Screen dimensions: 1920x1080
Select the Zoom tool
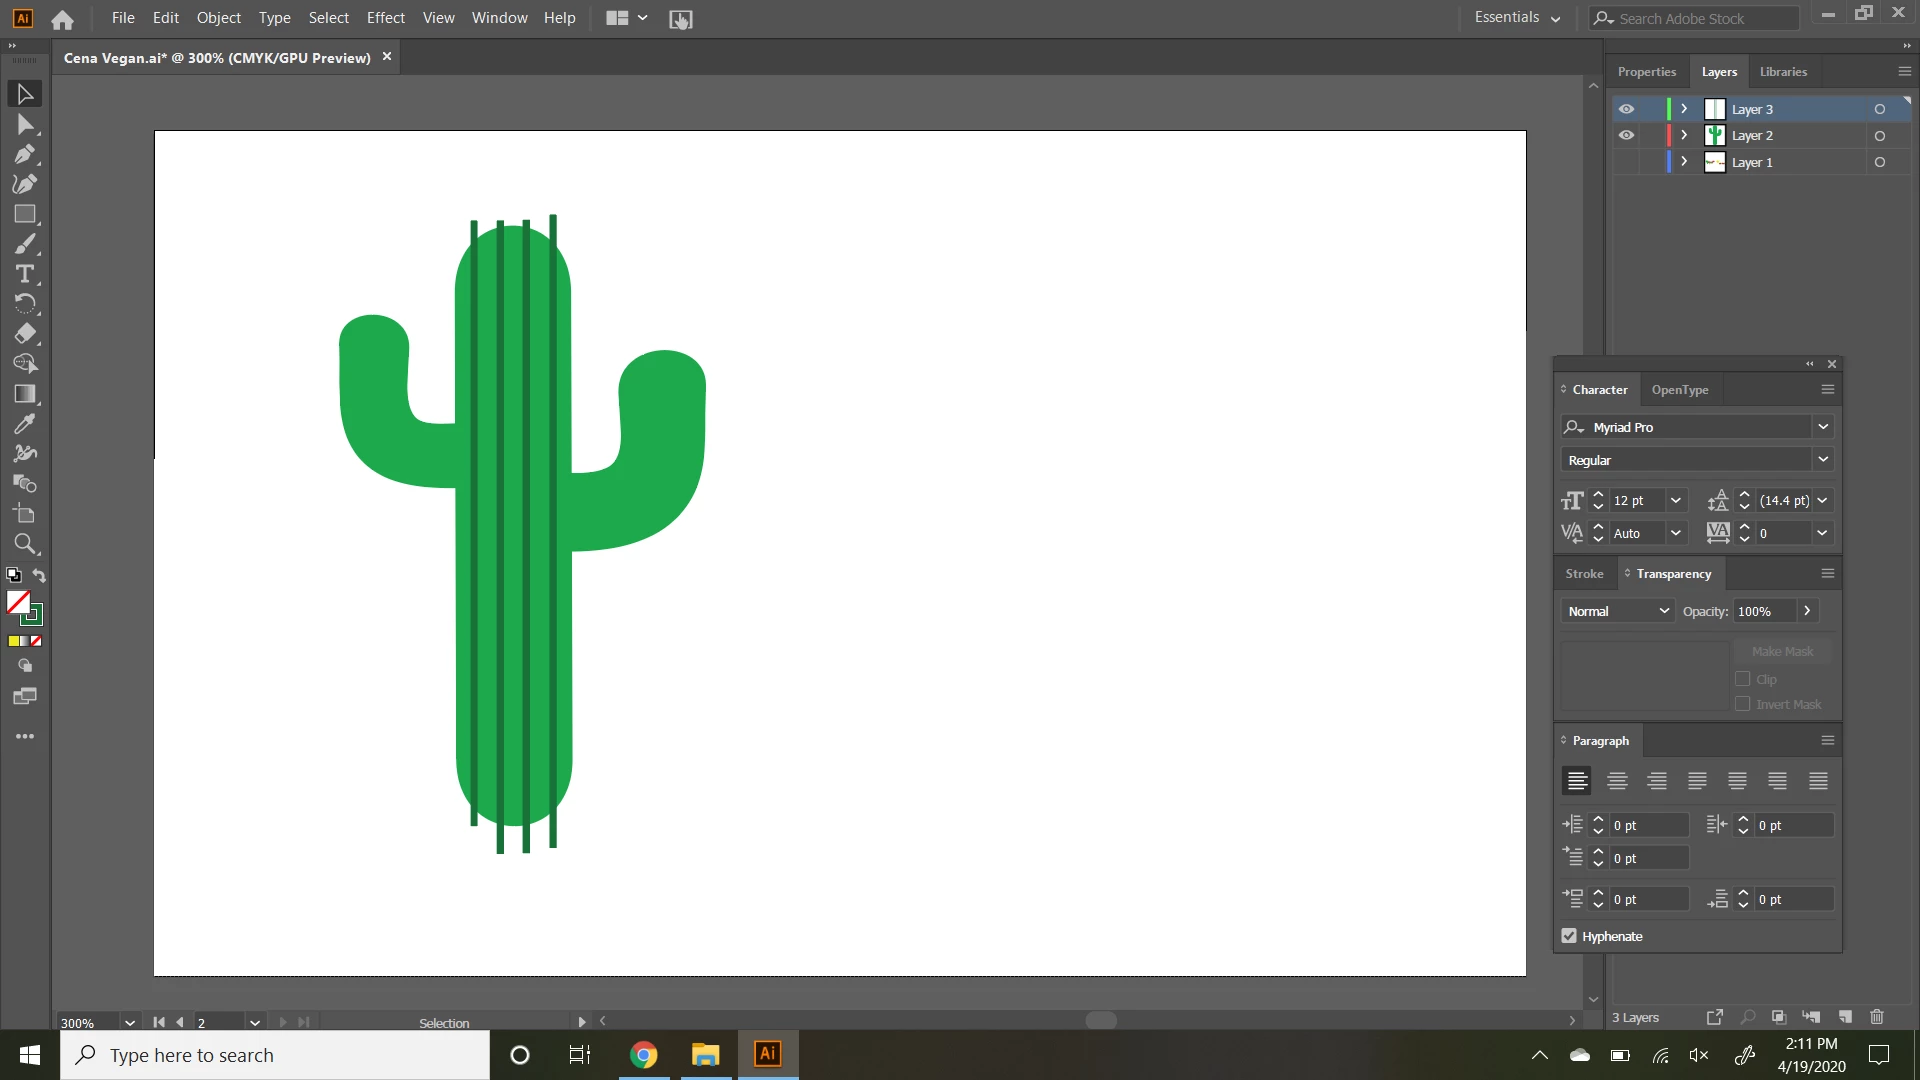coord(25,544)
